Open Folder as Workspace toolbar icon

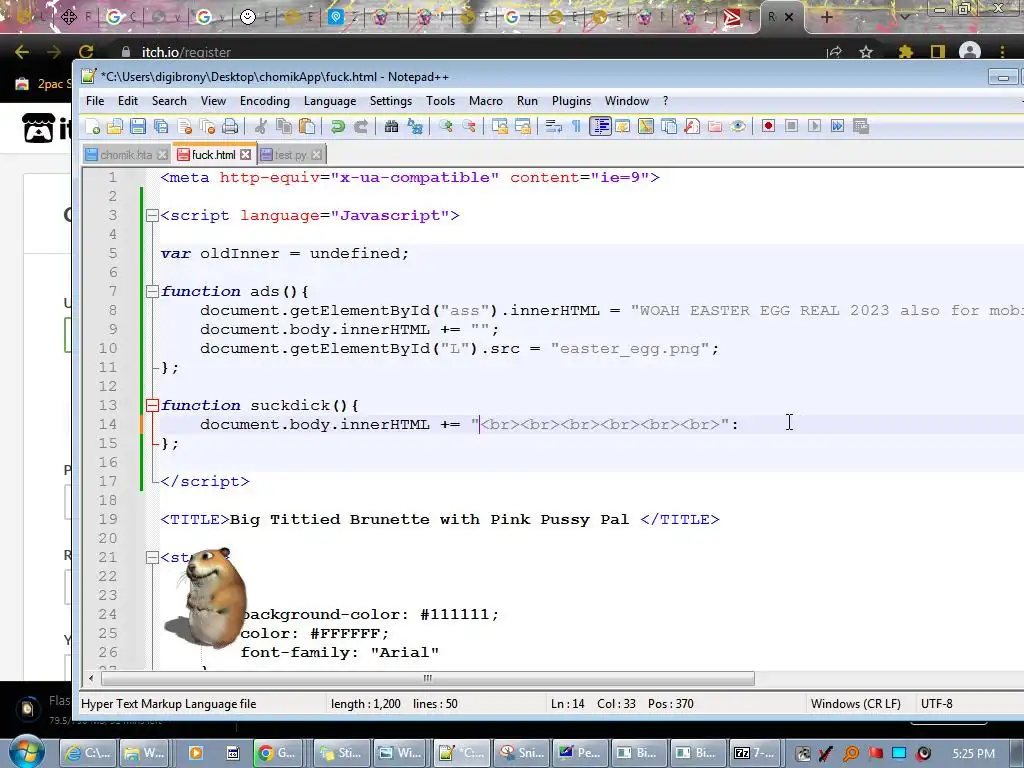[x=715, y=126]
